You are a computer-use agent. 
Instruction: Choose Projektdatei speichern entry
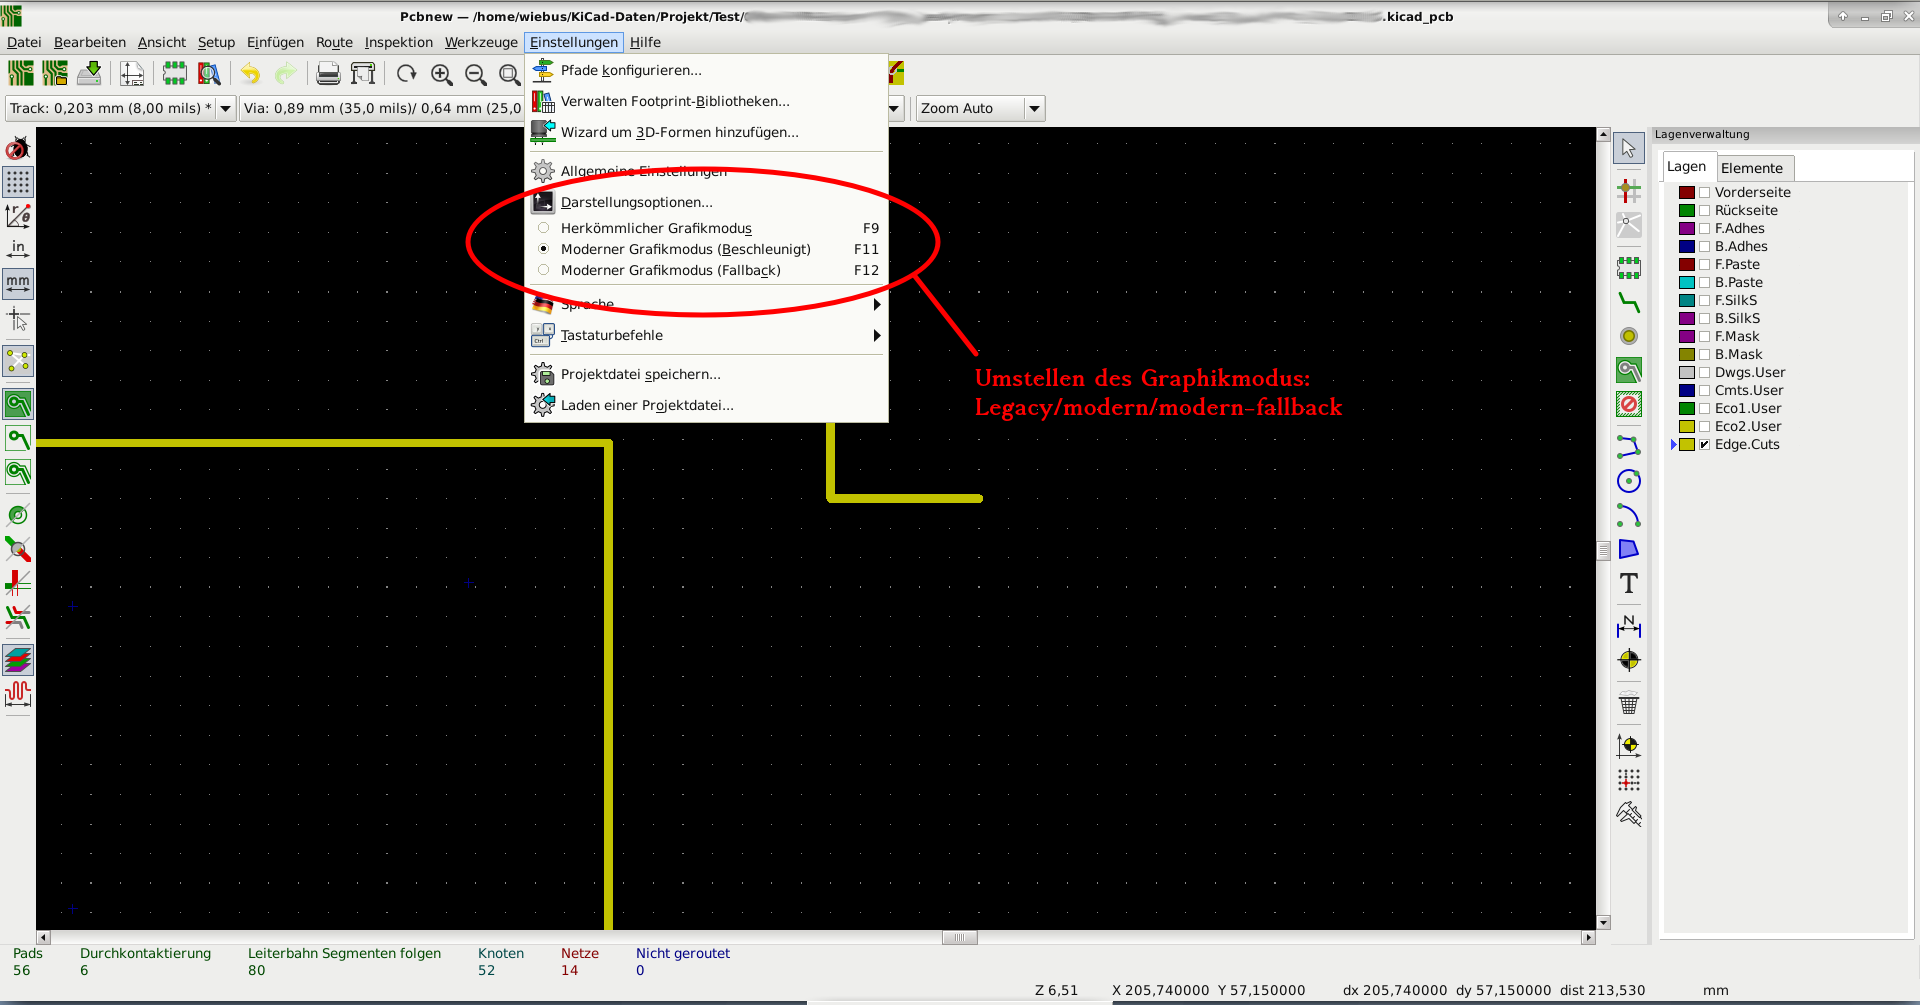(706, 374)
